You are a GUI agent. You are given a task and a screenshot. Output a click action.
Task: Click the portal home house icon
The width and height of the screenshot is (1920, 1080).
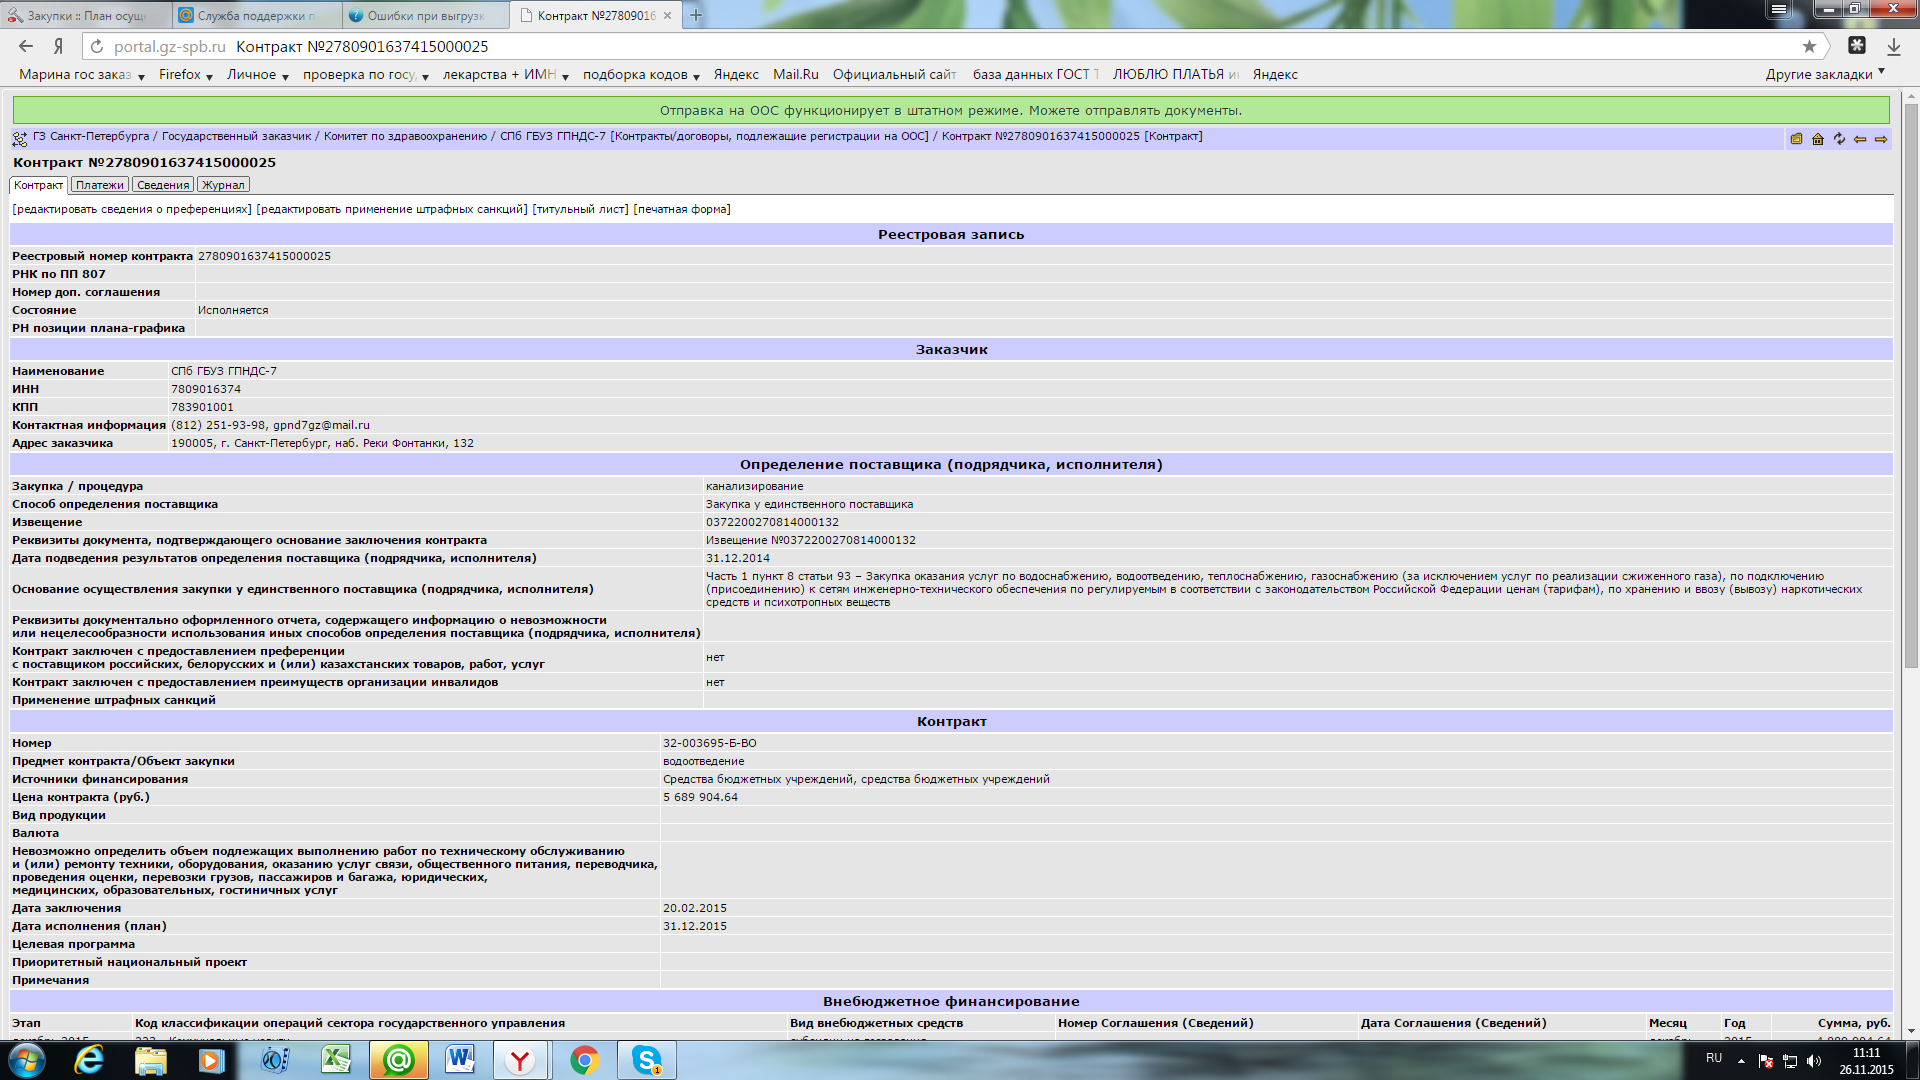click(1818, 139)
